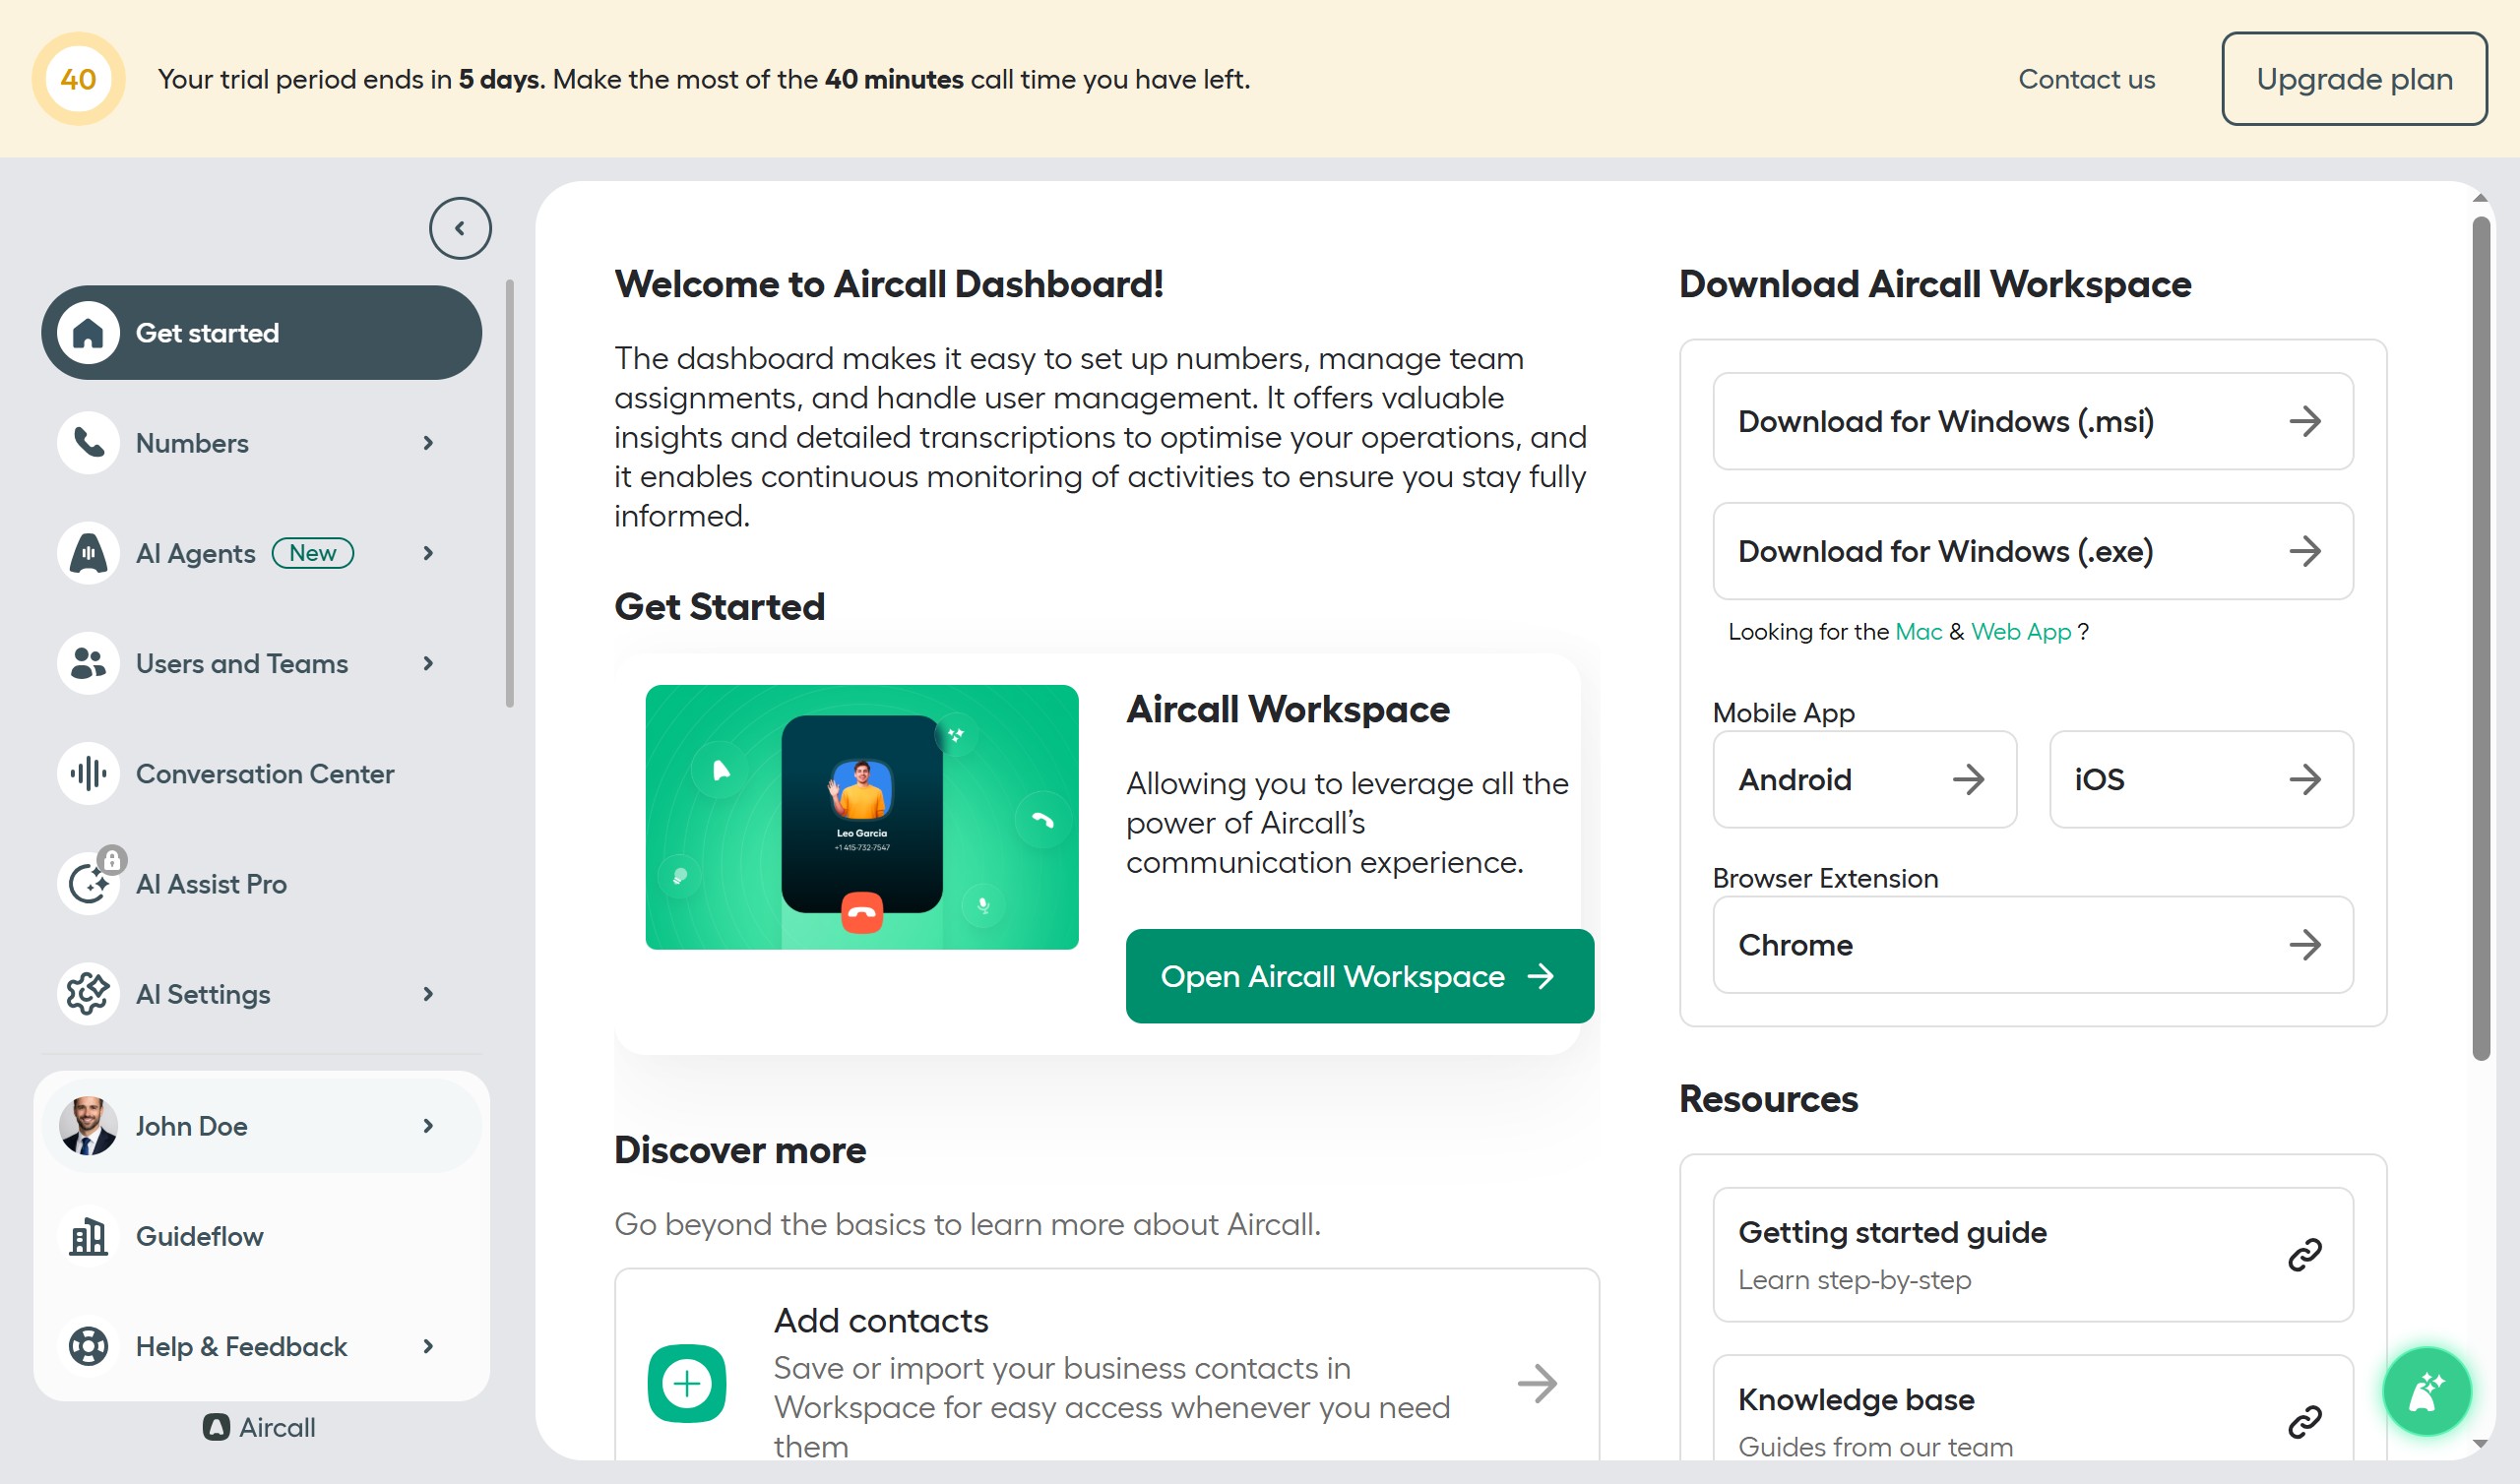This screenshot has width=2520, height=1484.
Task: Click Download for Windows (.exe) button
Action: (x=2032, y=551)
